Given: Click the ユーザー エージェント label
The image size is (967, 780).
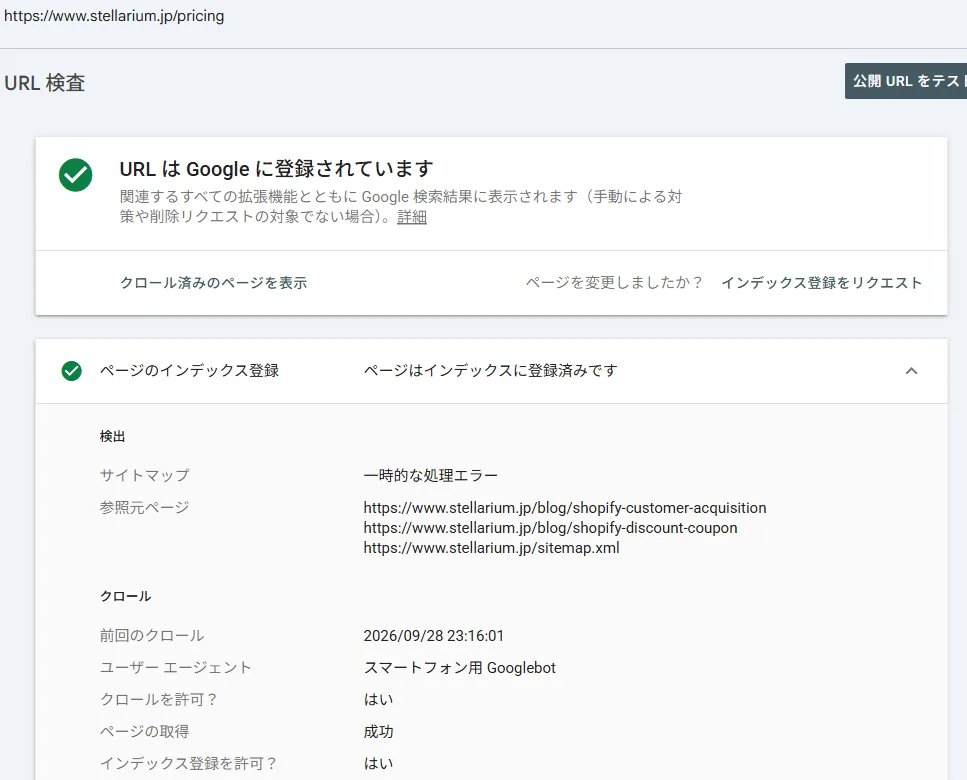Looking at the screenshot, I should 176,668.
